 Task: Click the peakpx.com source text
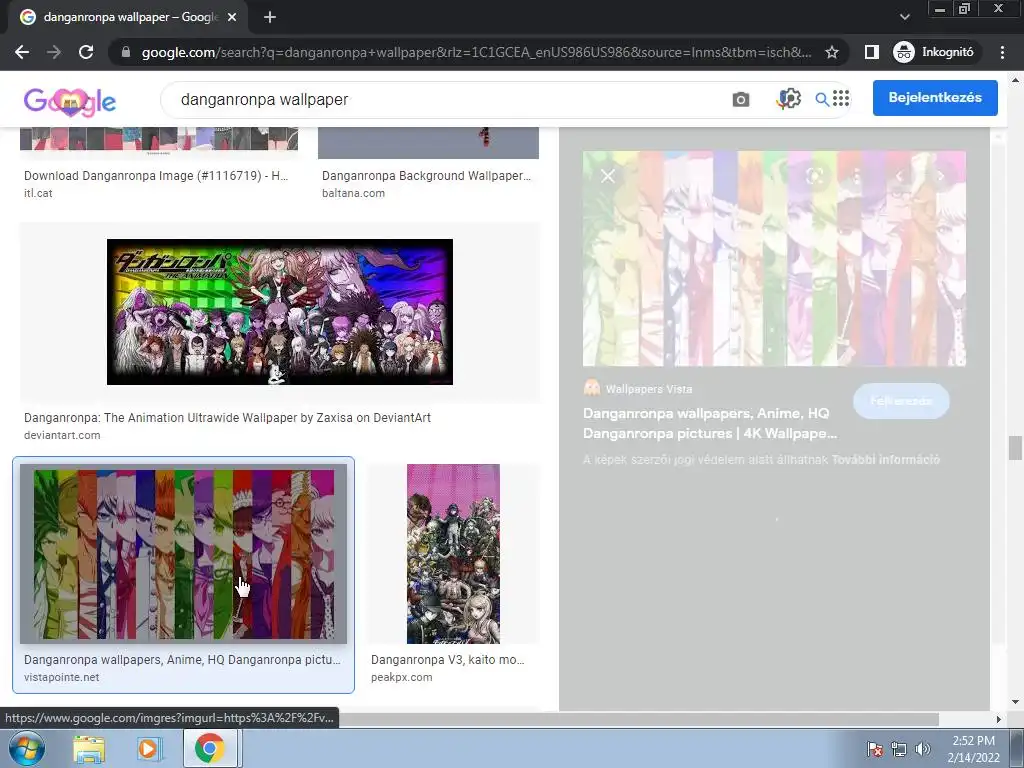tap(402, 677)
